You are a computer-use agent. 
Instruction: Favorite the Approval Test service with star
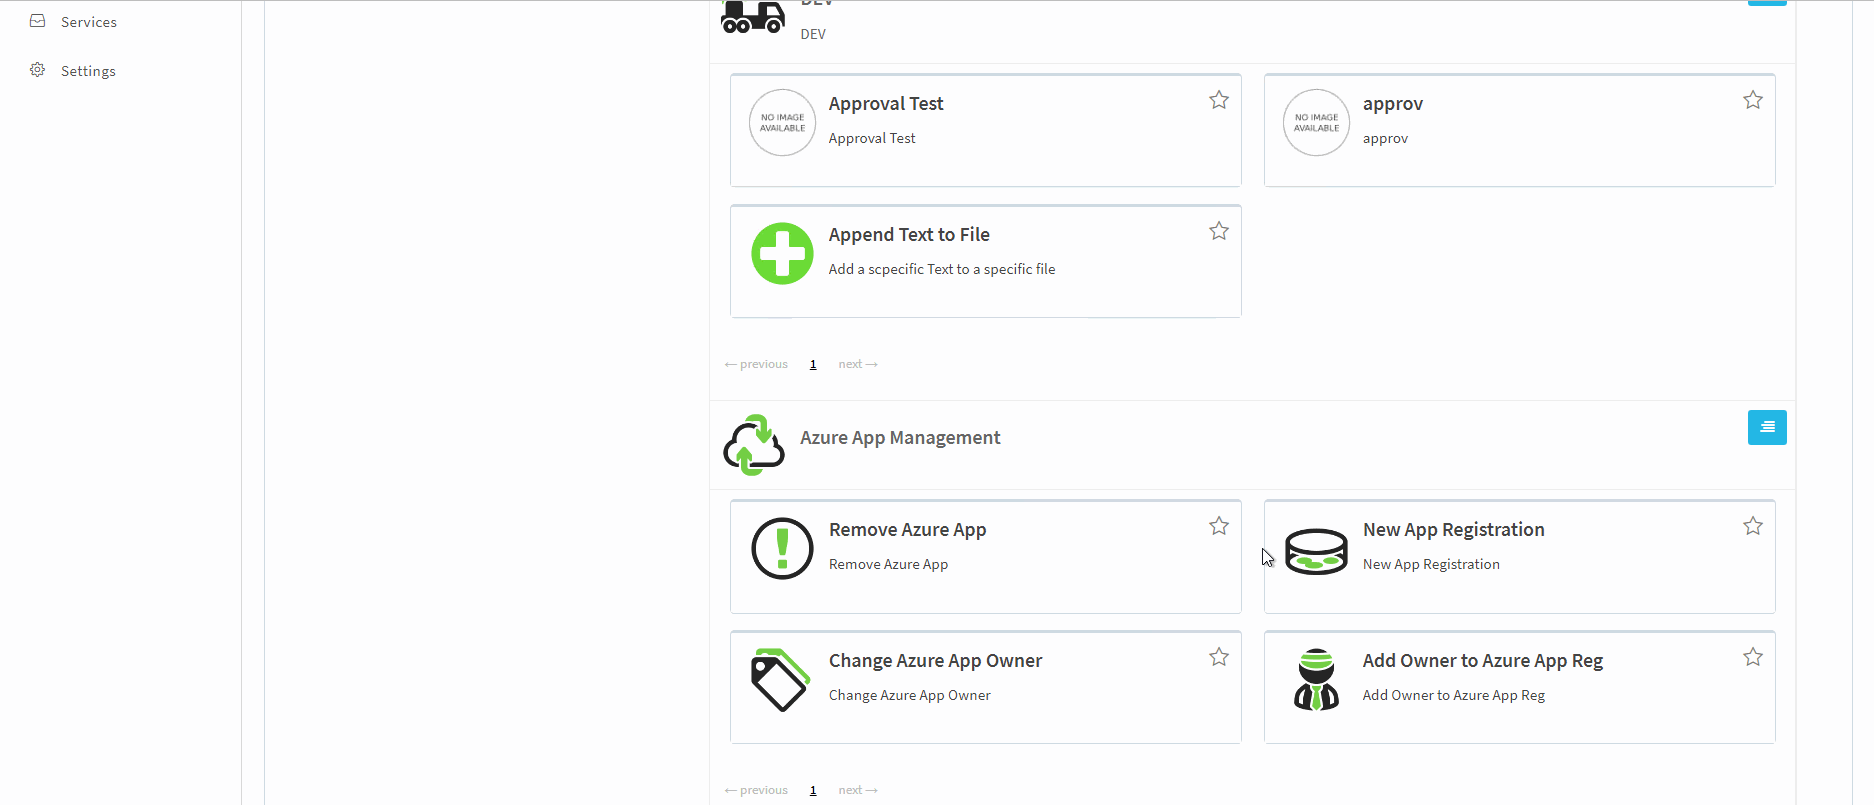coord(1218,100)
